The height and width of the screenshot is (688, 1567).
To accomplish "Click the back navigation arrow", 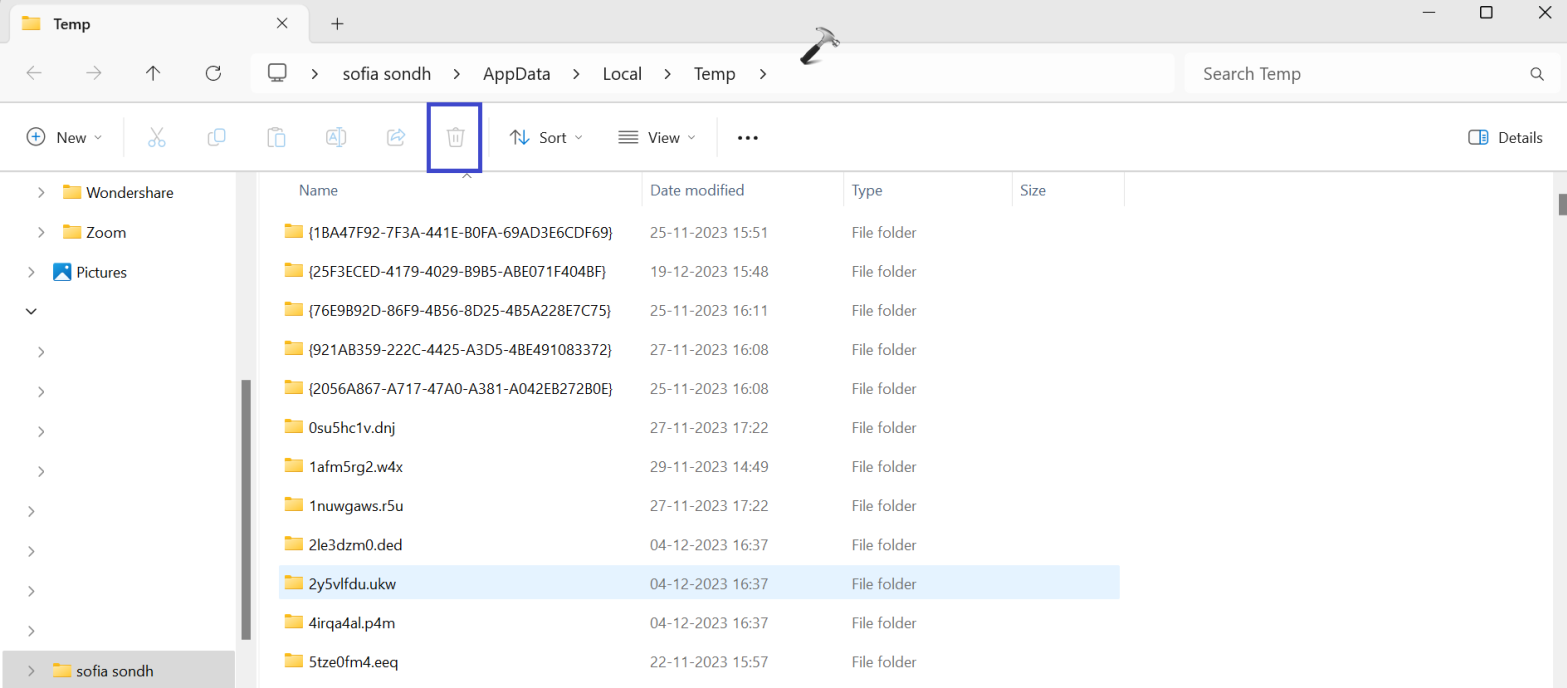I will [33, 72].
